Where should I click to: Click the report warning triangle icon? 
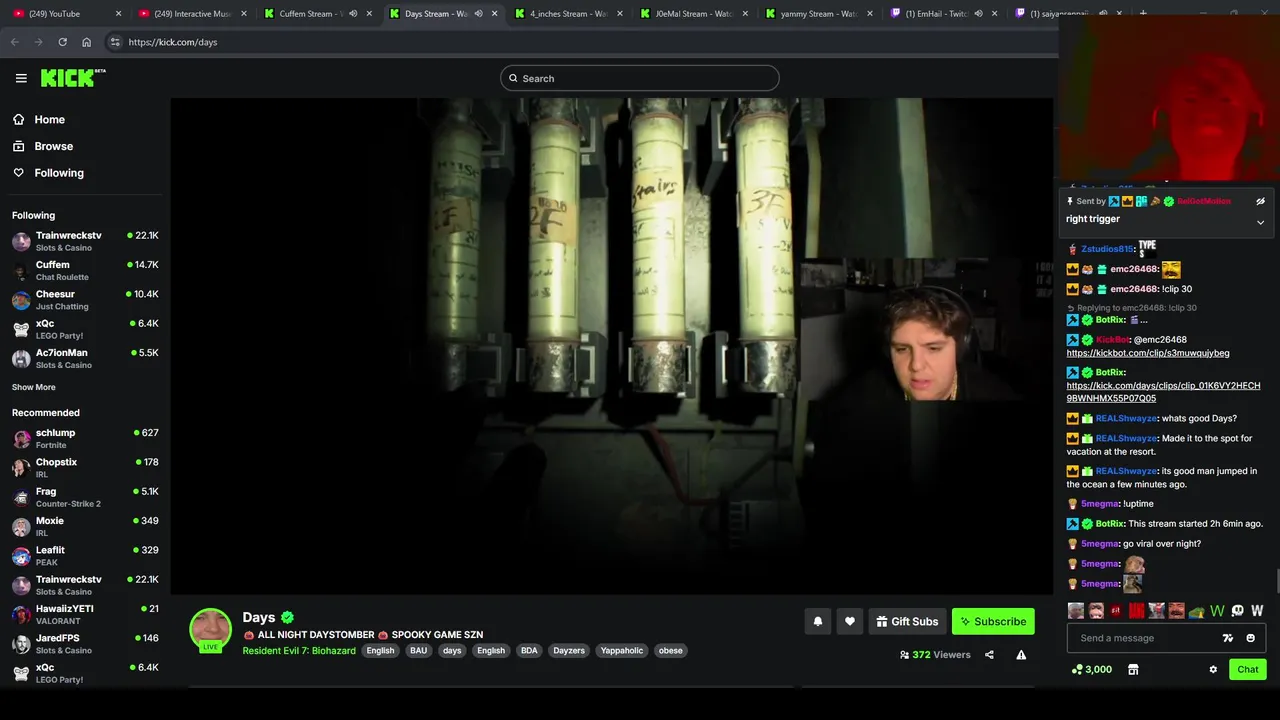1021,655
